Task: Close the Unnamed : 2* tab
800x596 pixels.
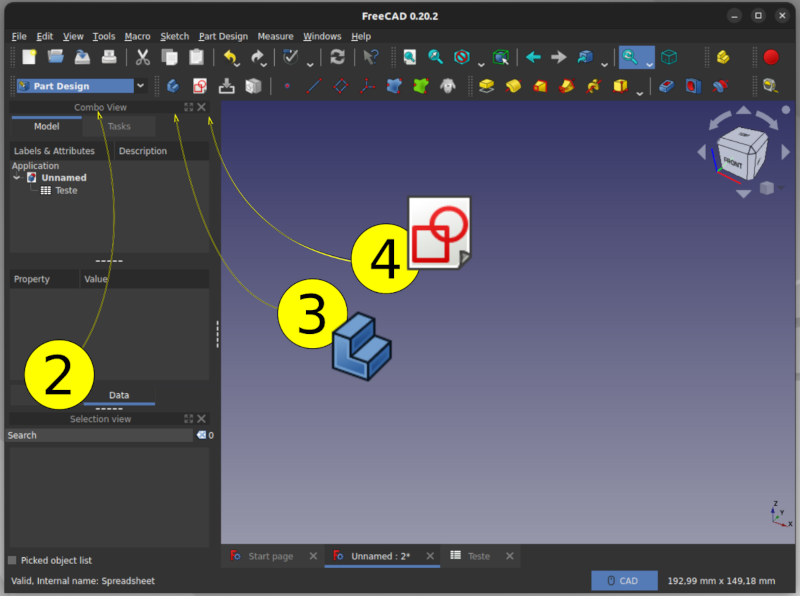Action: 430,556
